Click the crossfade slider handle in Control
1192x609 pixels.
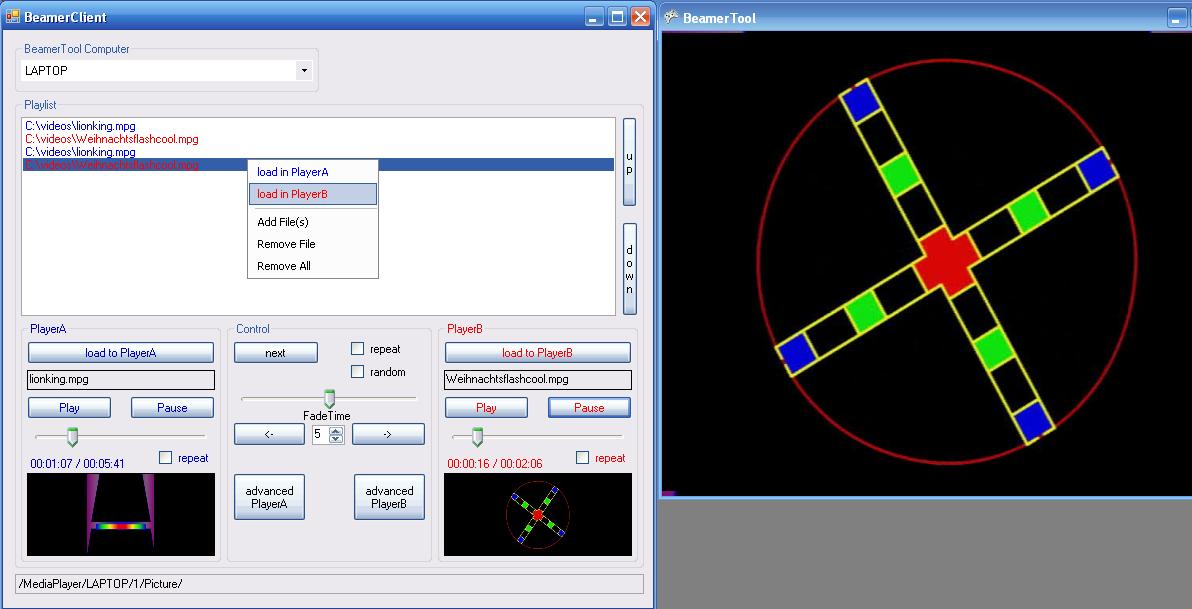pyautogui.click(x=329, y=399)
